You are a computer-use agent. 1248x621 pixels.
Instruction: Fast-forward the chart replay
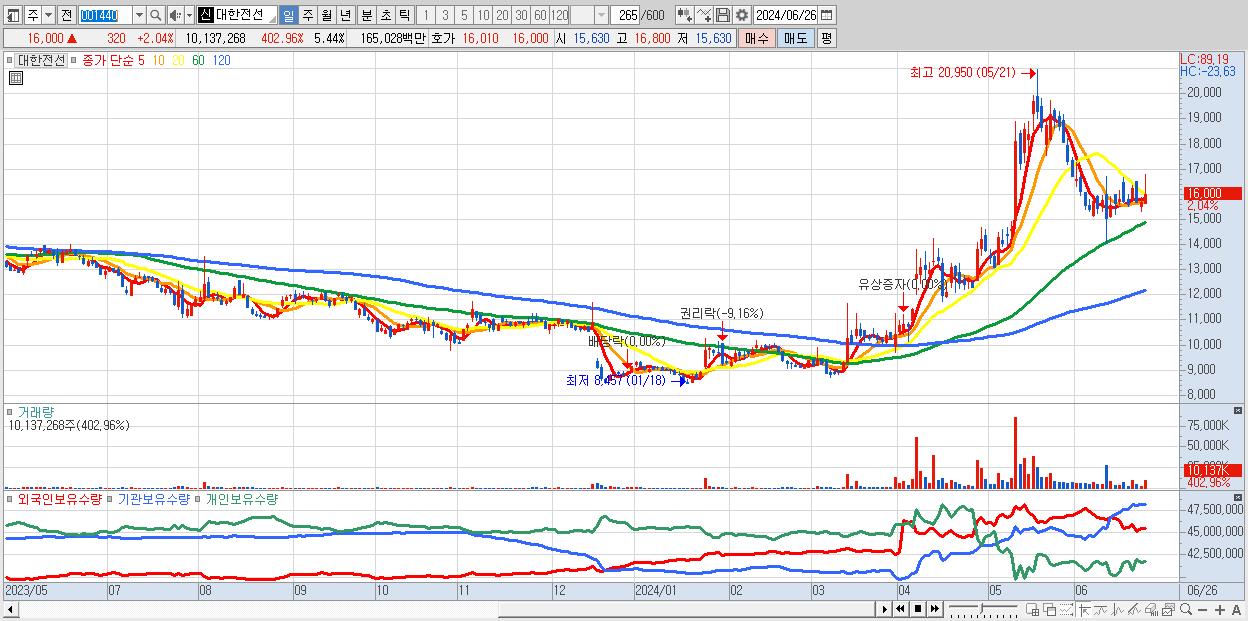click(935, 609)
